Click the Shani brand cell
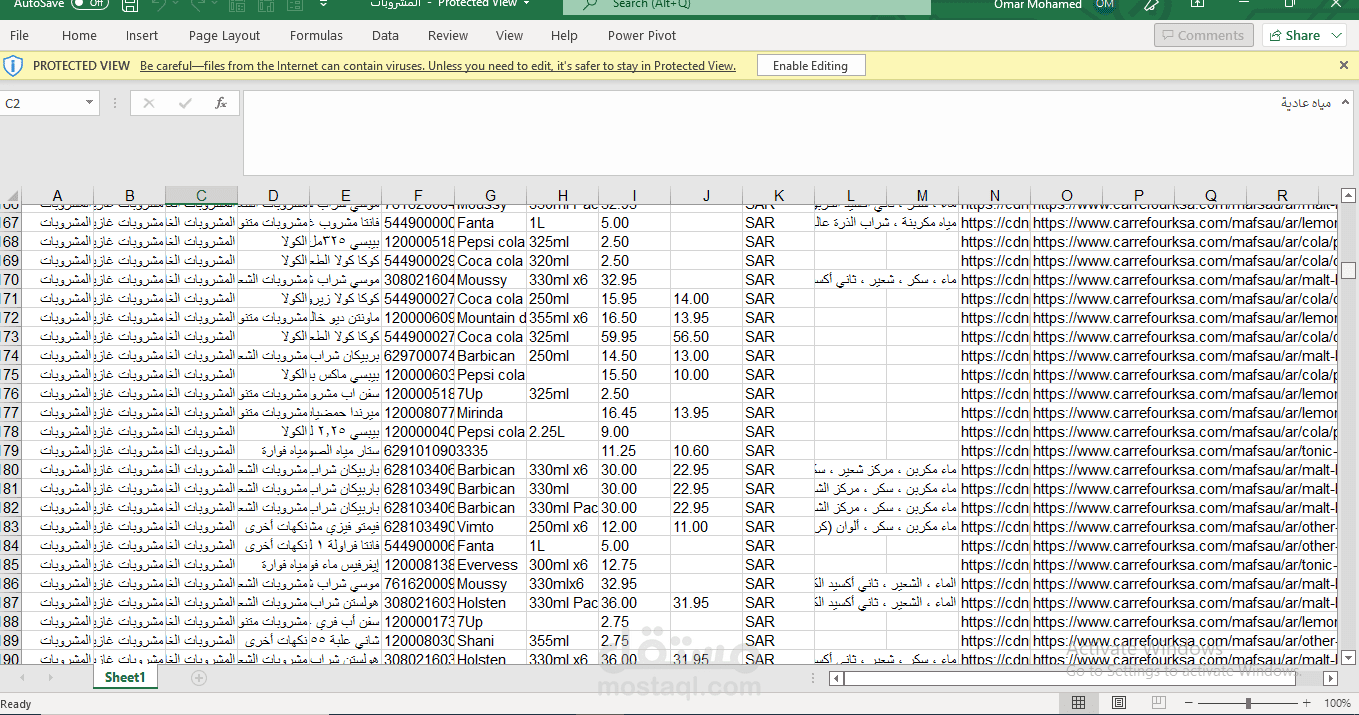This screenshot has height=715, width=1359. tap(490, 641)
